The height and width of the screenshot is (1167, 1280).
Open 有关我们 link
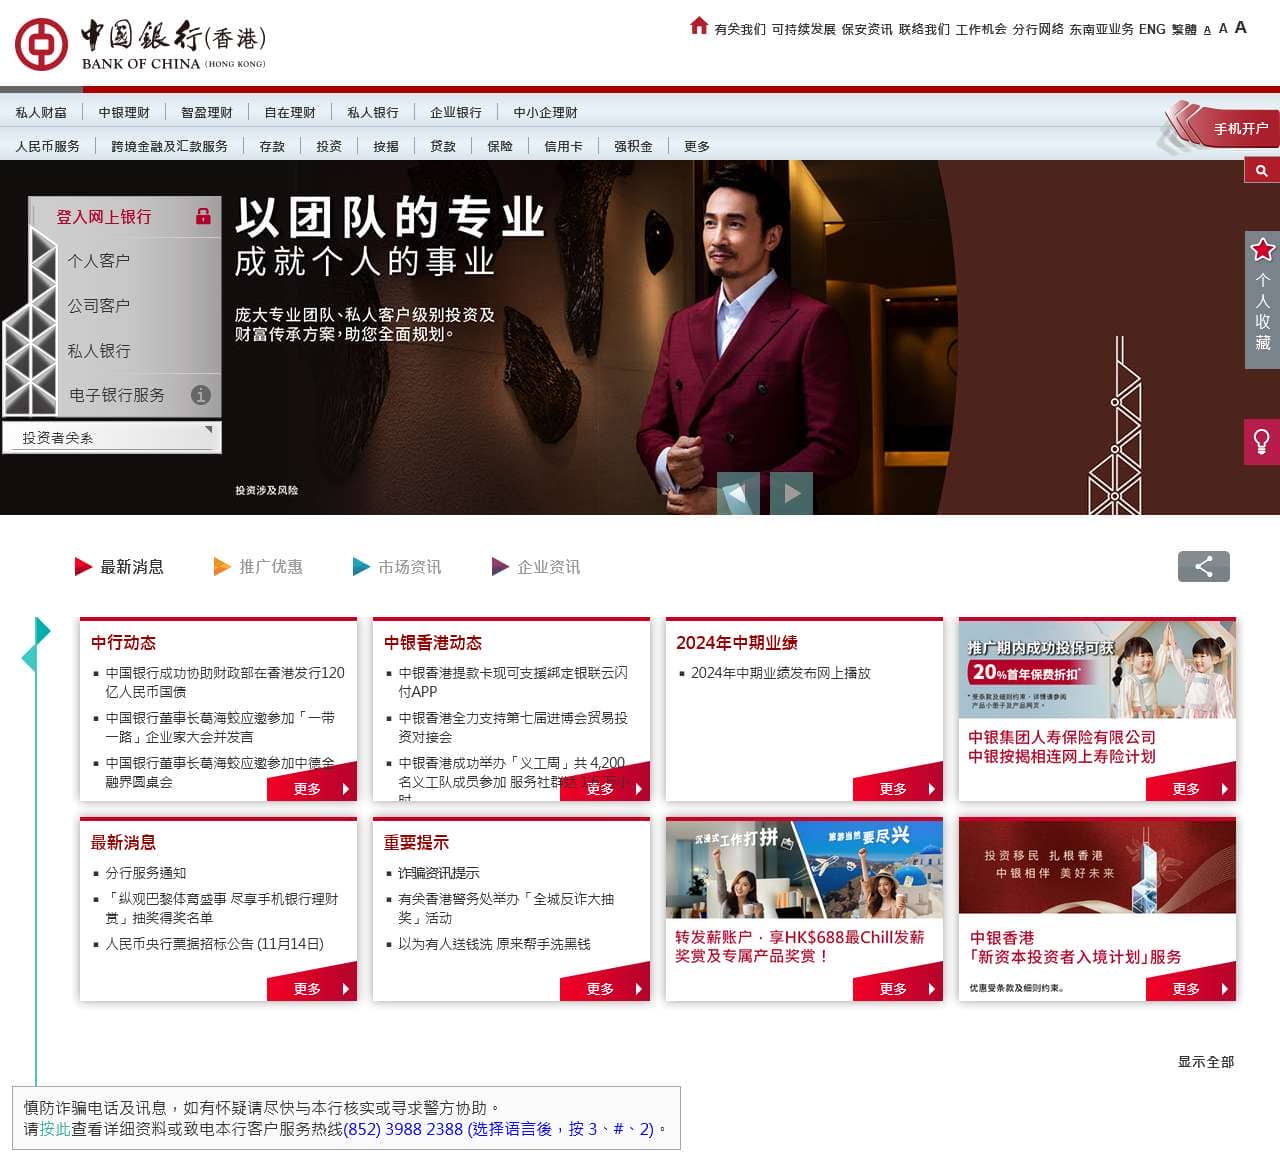click(x=740, y=29)
